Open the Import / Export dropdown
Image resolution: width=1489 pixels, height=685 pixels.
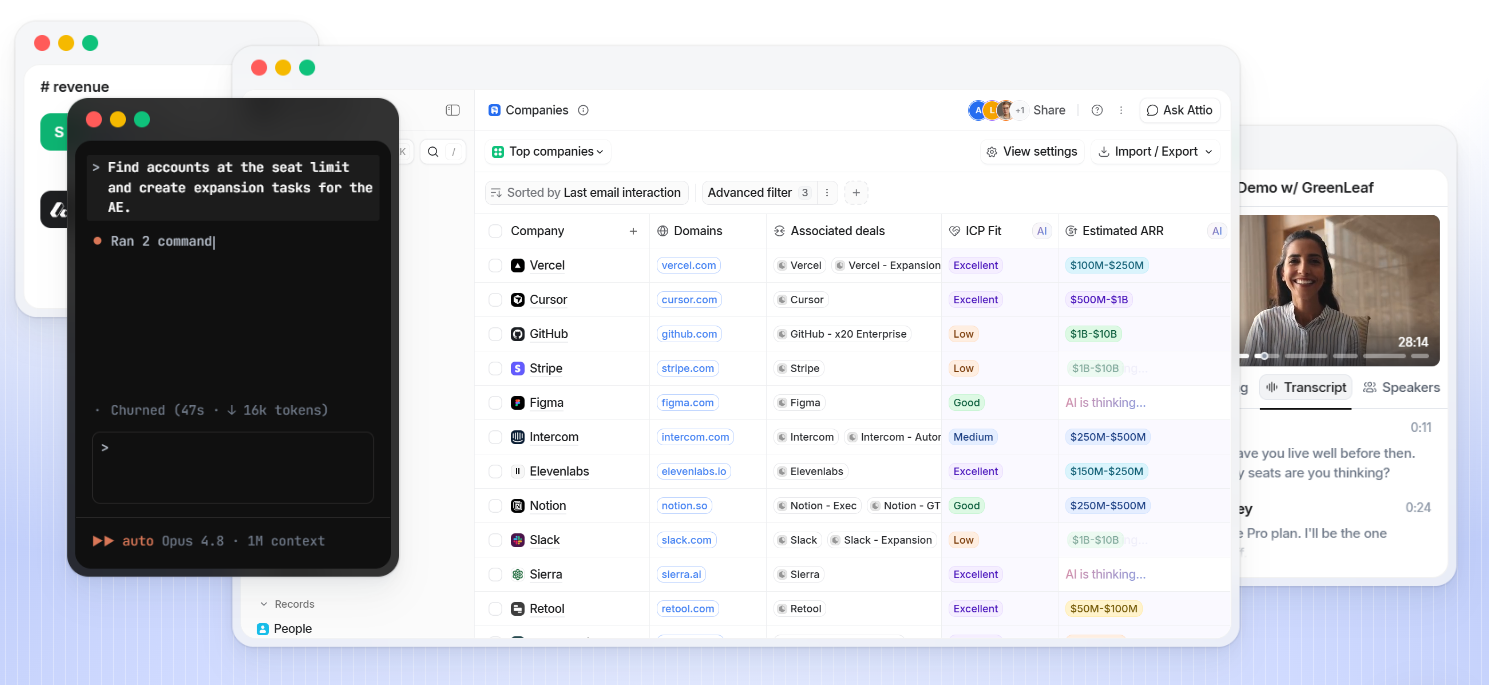tap(1155, 152)
